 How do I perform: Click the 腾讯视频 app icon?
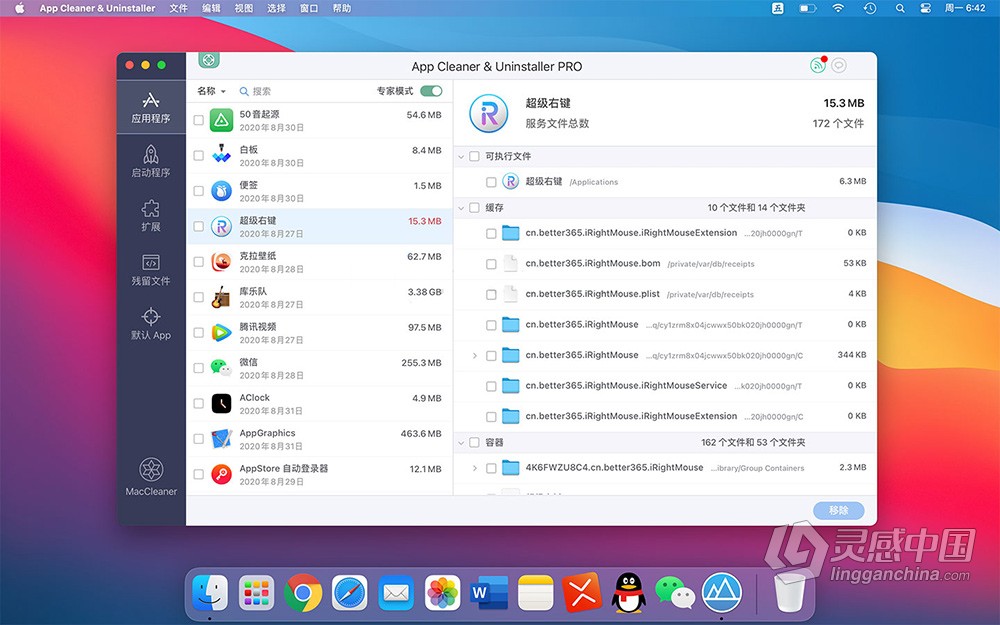221,332
